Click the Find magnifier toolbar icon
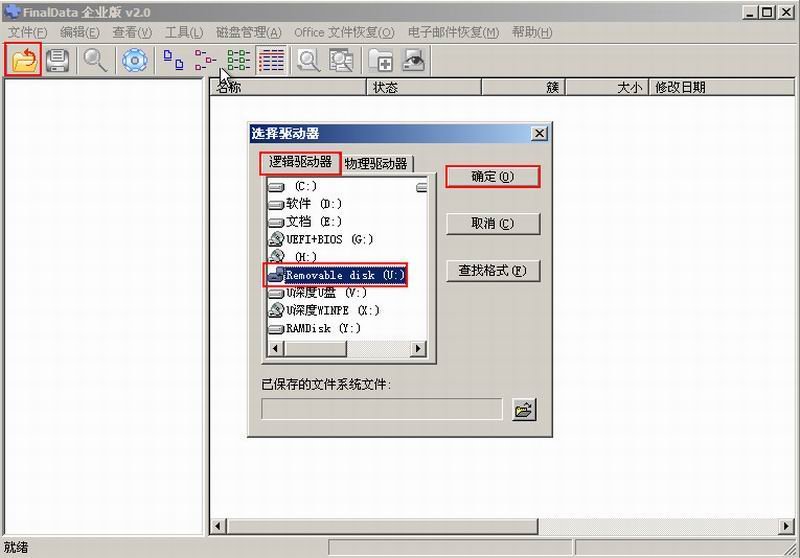 tap(95, 60)
